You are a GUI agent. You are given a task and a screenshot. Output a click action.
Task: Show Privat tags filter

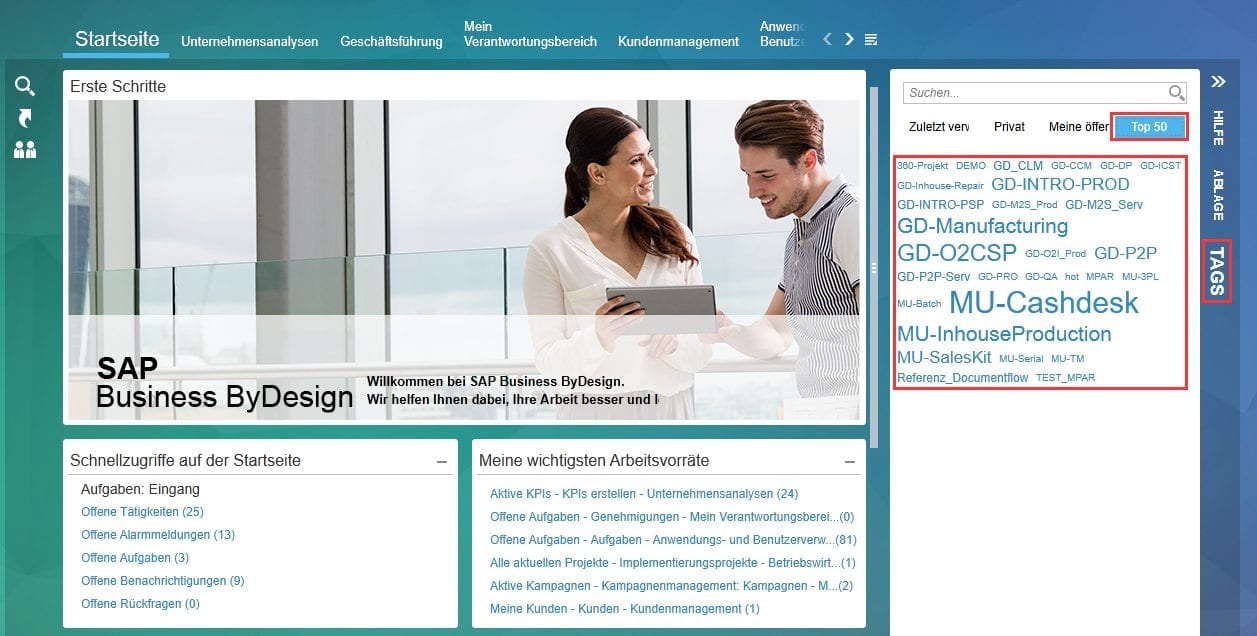click(1009, 127)
